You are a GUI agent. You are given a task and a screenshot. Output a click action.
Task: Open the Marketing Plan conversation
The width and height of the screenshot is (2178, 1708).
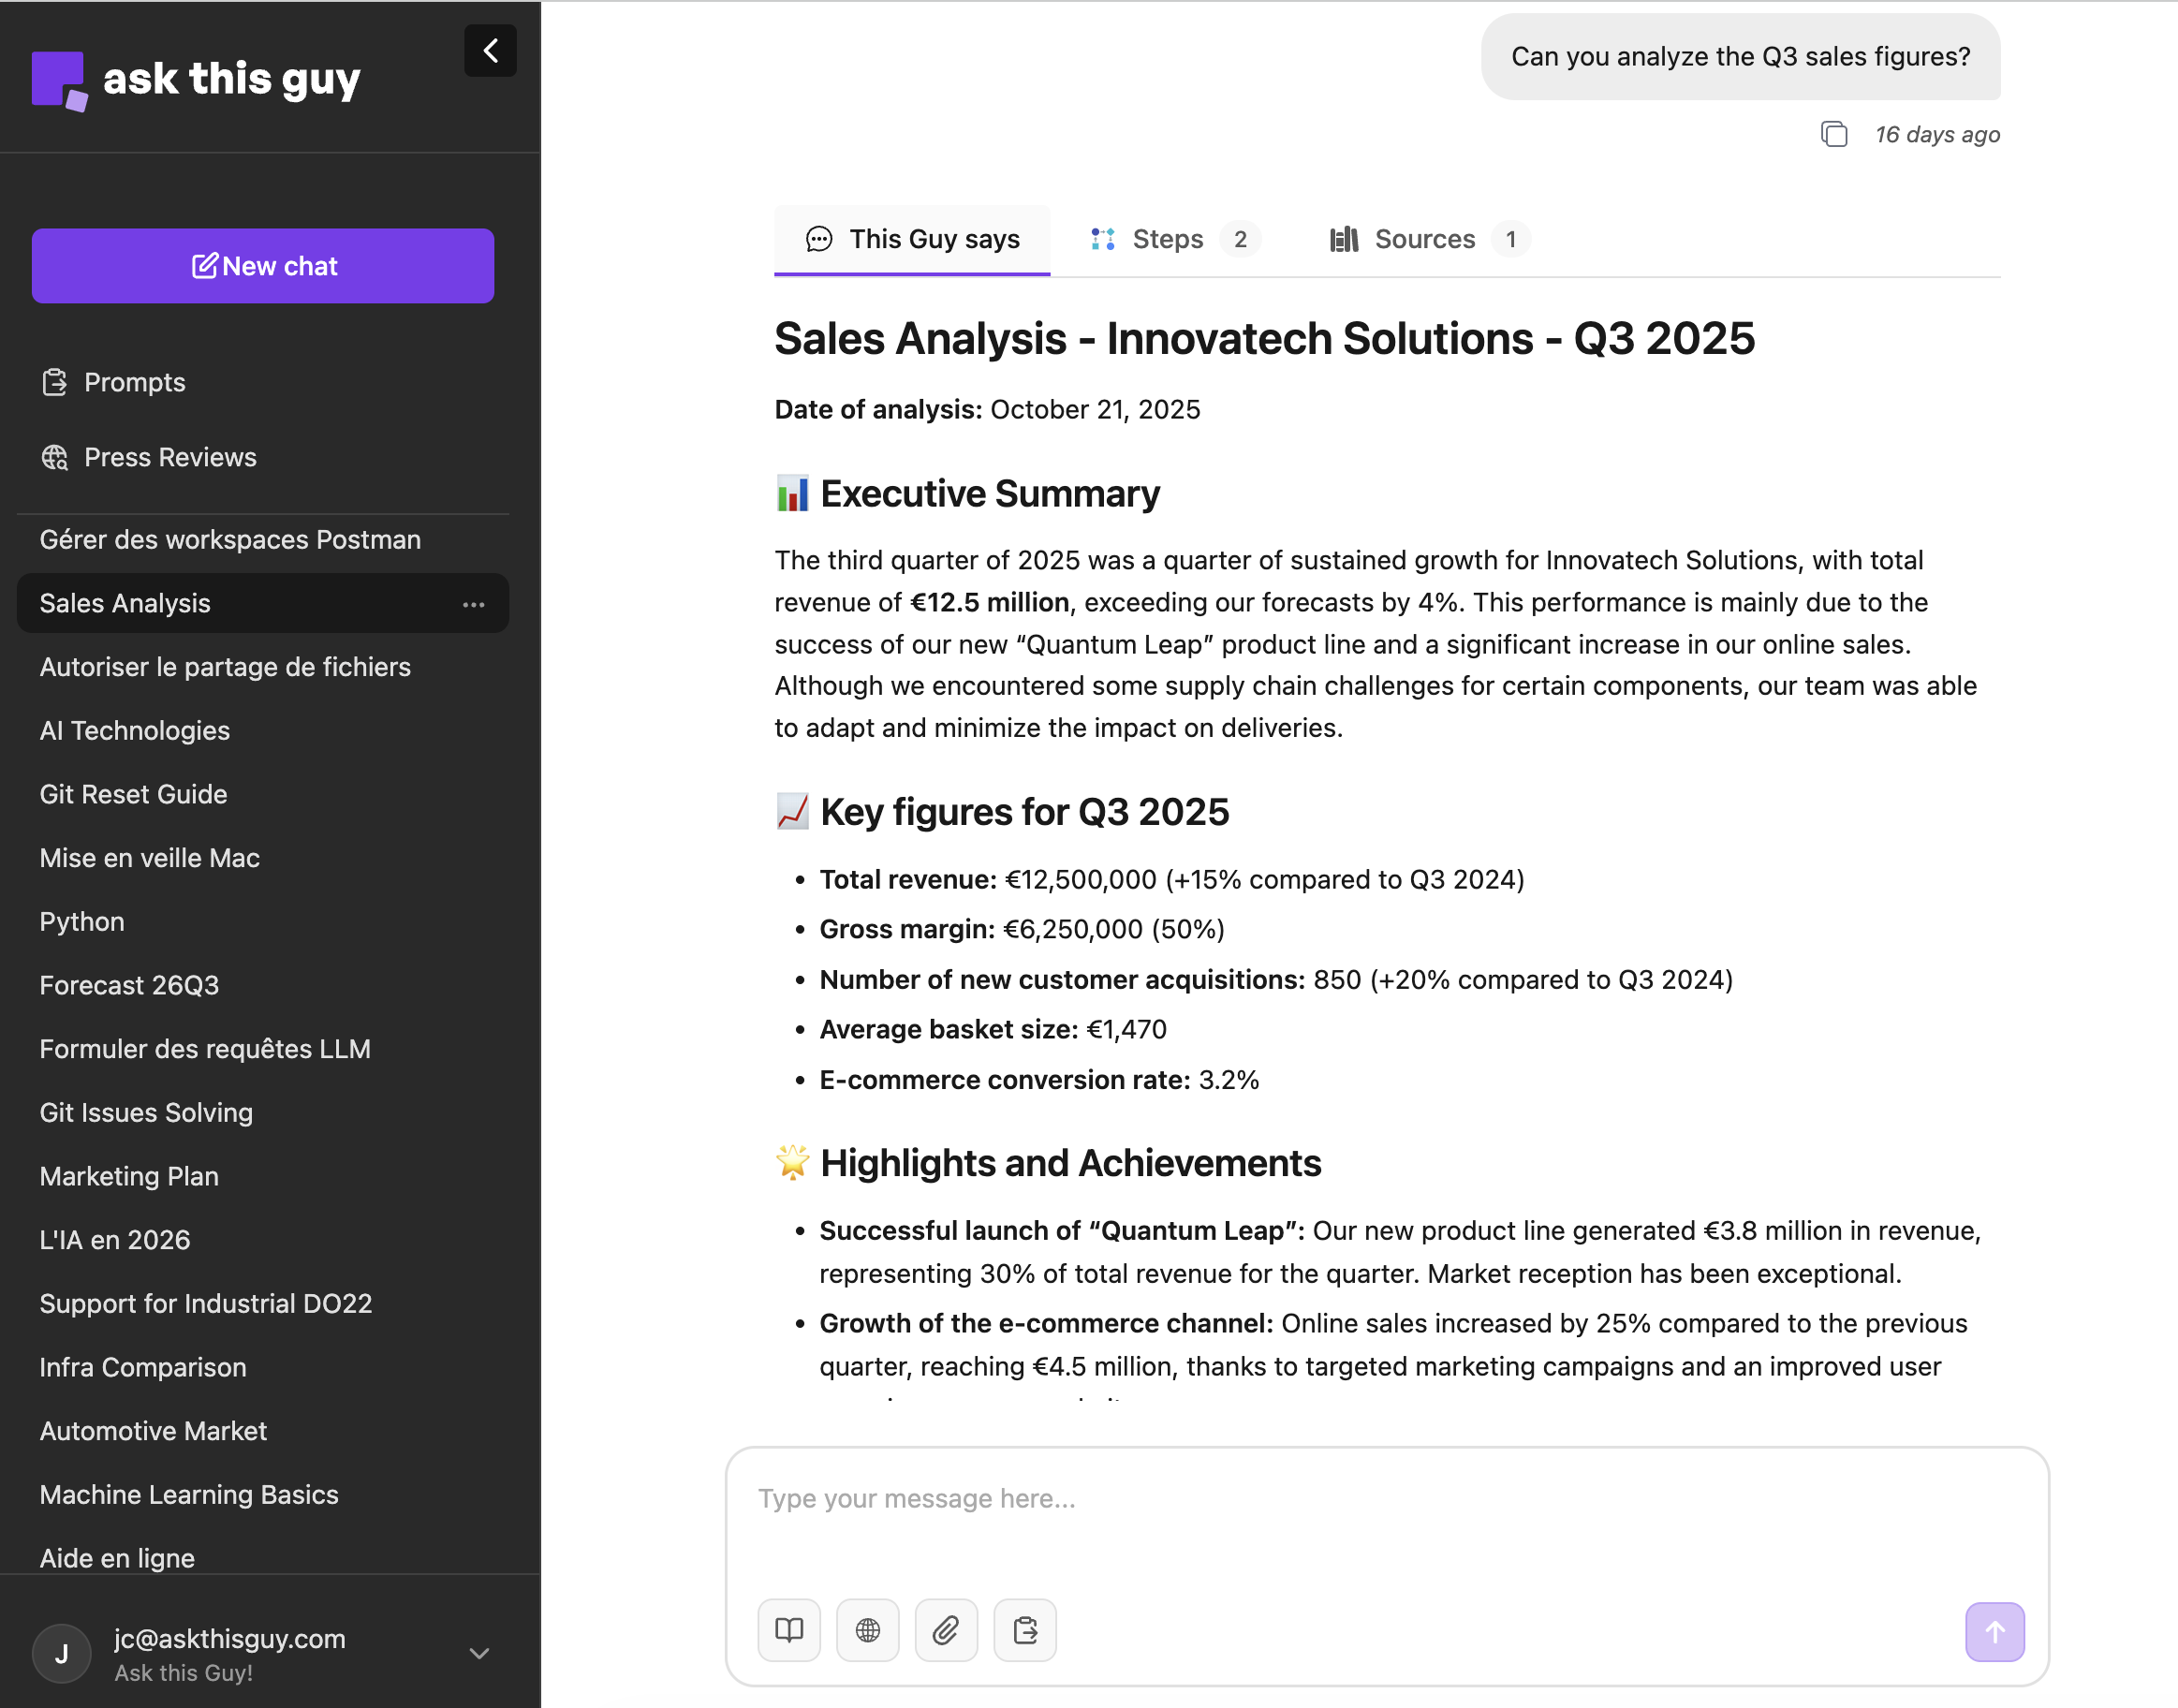129,1176
